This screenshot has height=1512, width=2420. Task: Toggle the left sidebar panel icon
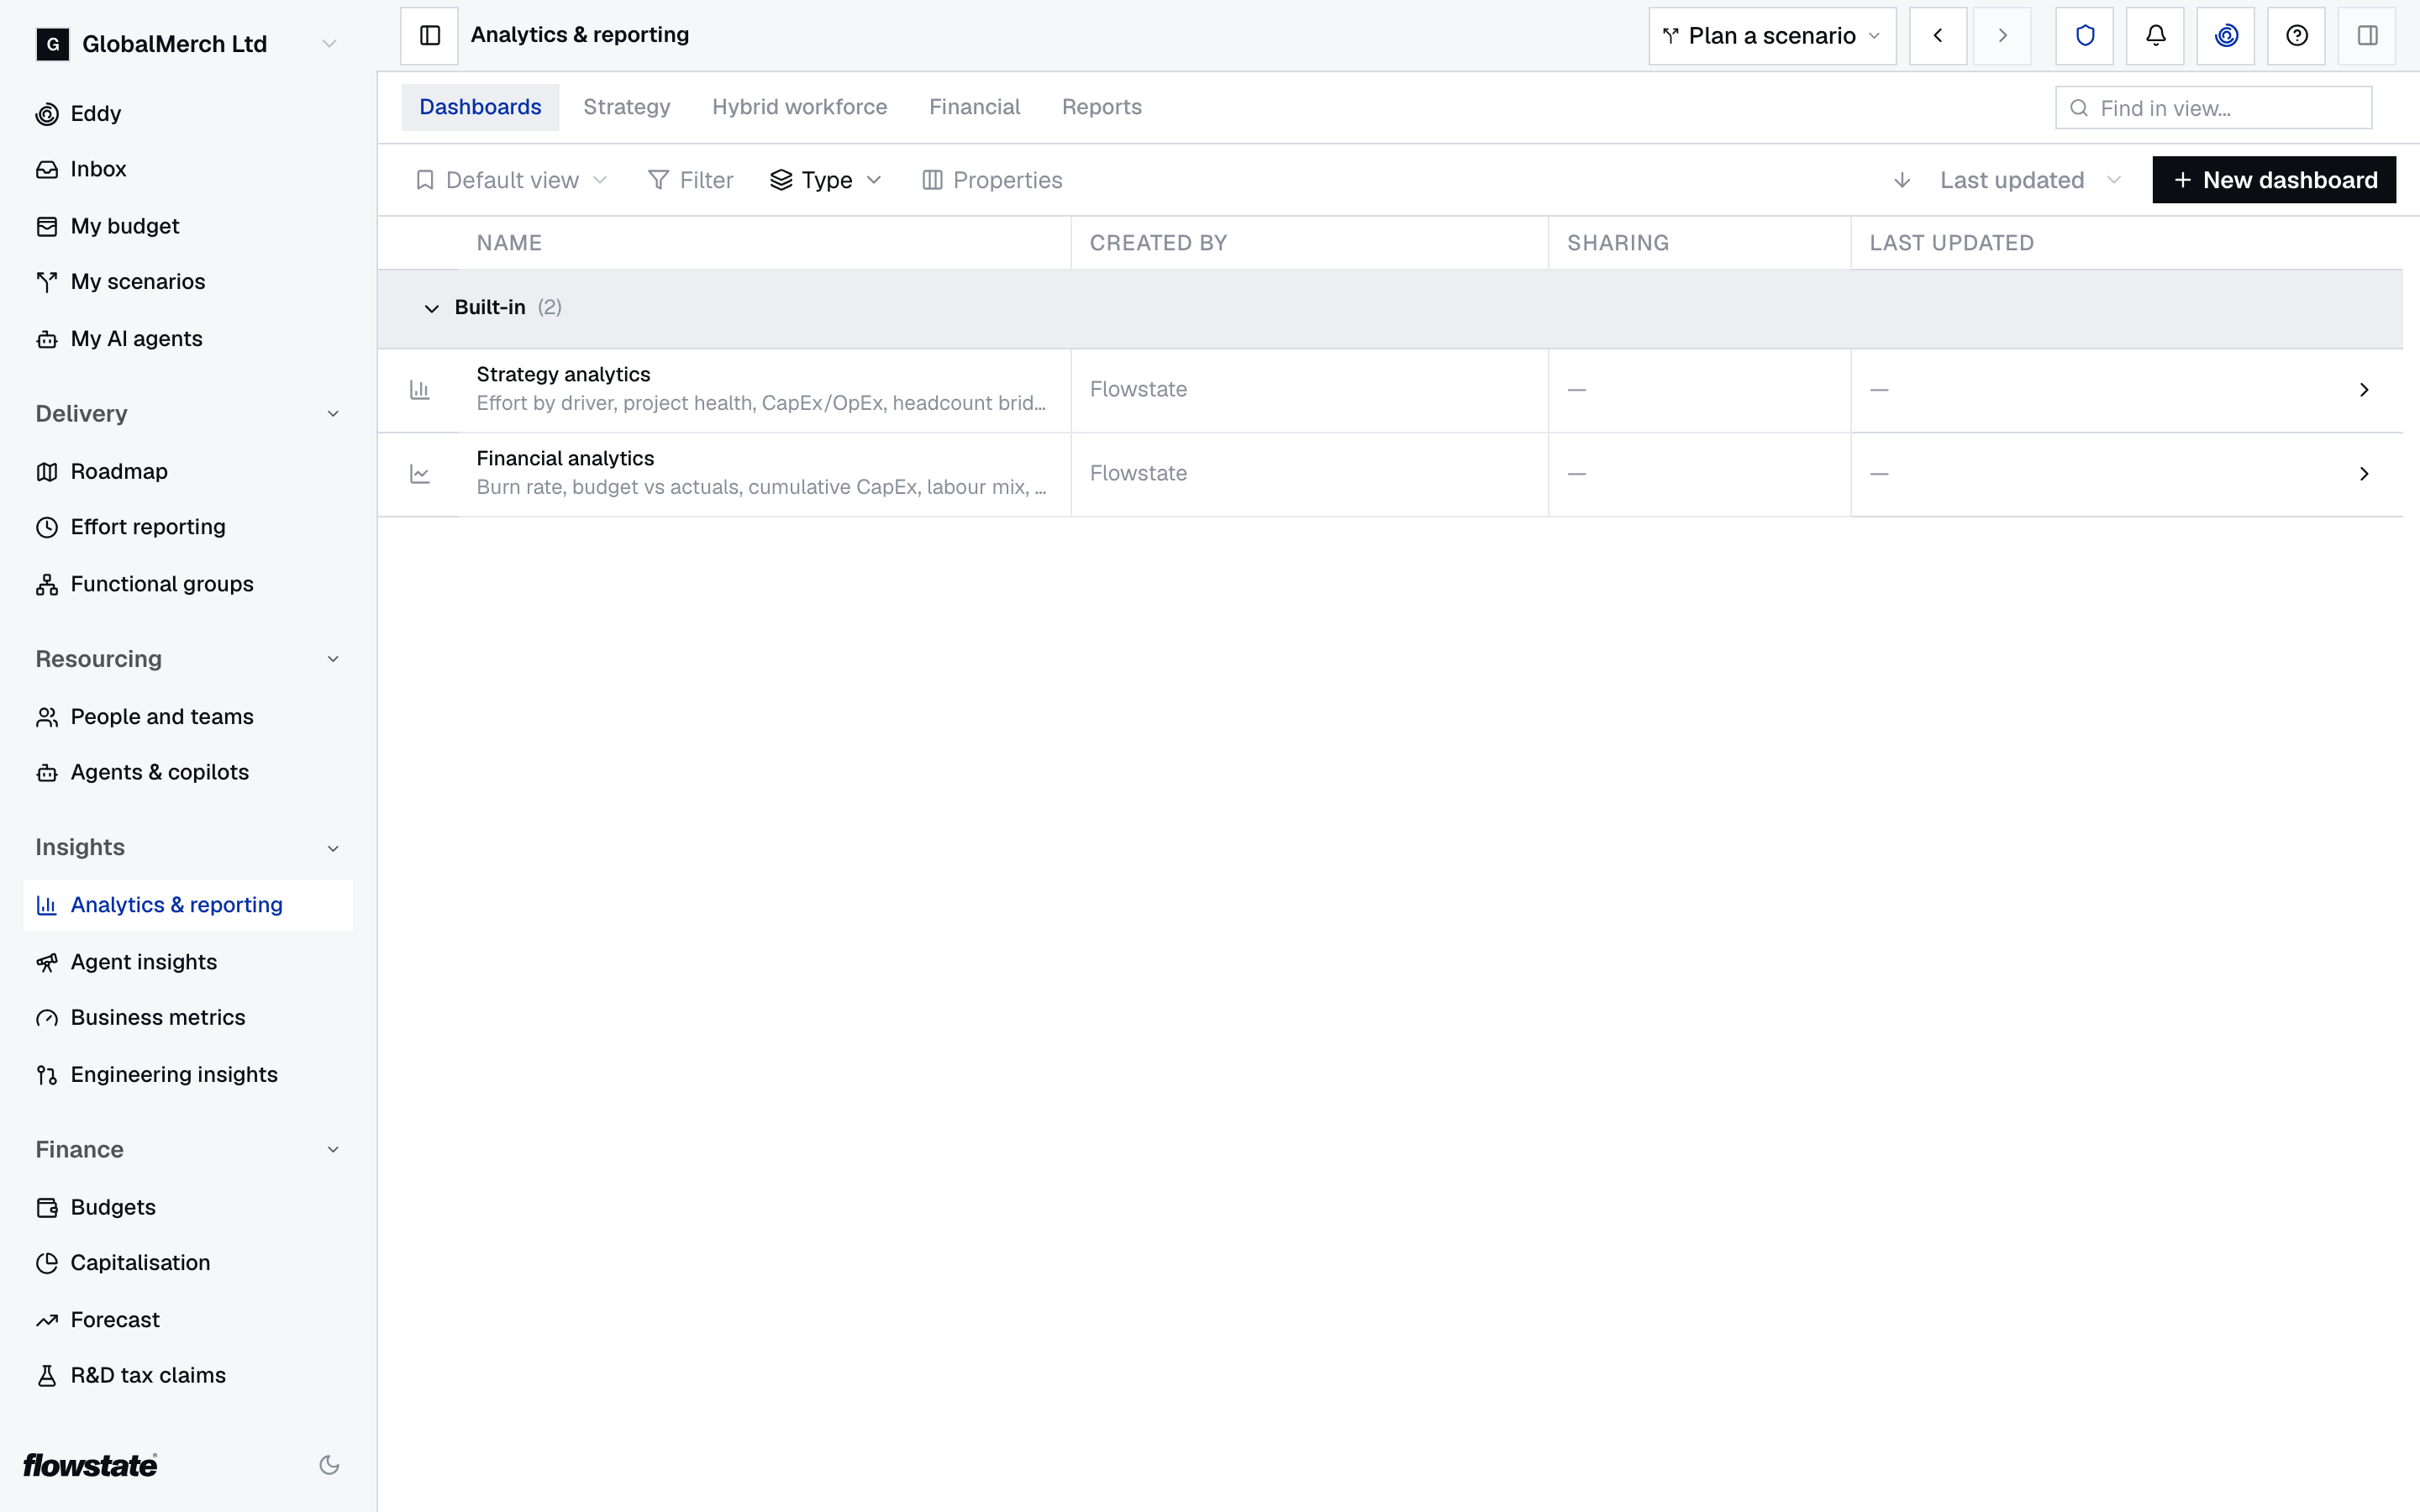click(x=429, y=35)
